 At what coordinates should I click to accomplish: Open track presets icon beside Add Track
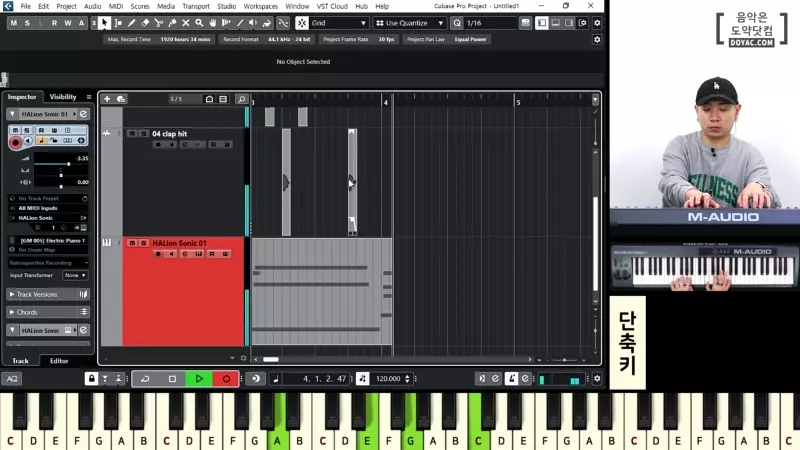click(121, 99)
